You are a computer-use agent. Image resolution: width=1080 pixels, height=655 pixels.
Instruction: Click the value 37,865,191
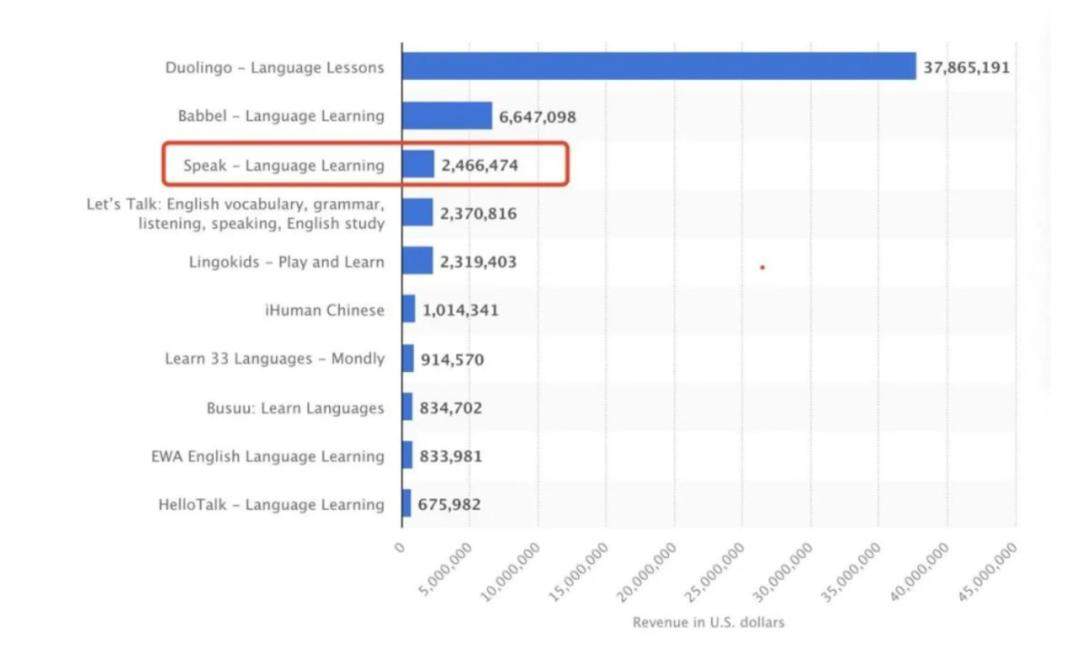pyautogui.click(x=966, y=67)
